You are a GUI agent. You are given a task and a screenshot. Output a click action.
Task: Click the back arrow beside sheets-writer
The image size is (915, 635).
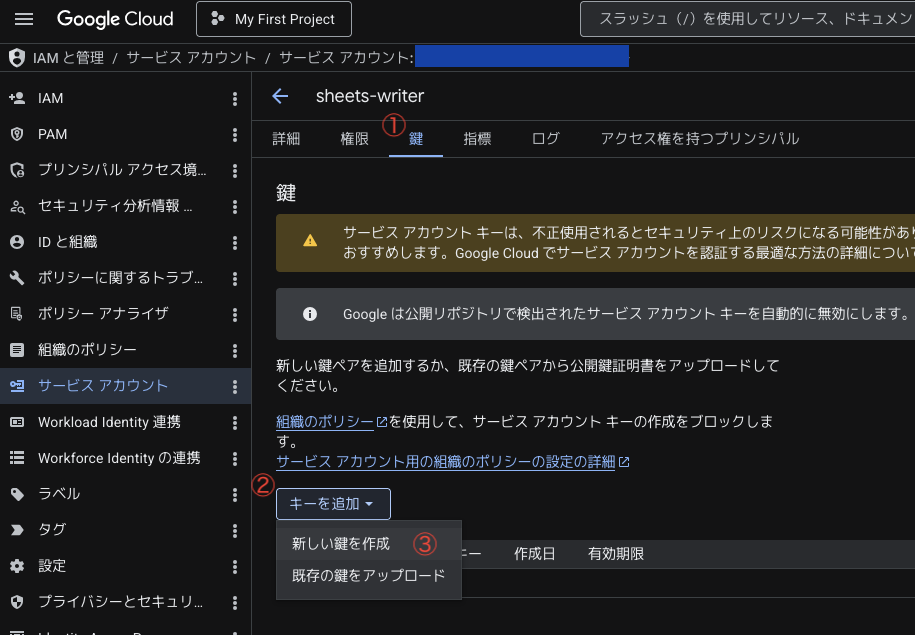pos(280,96)
